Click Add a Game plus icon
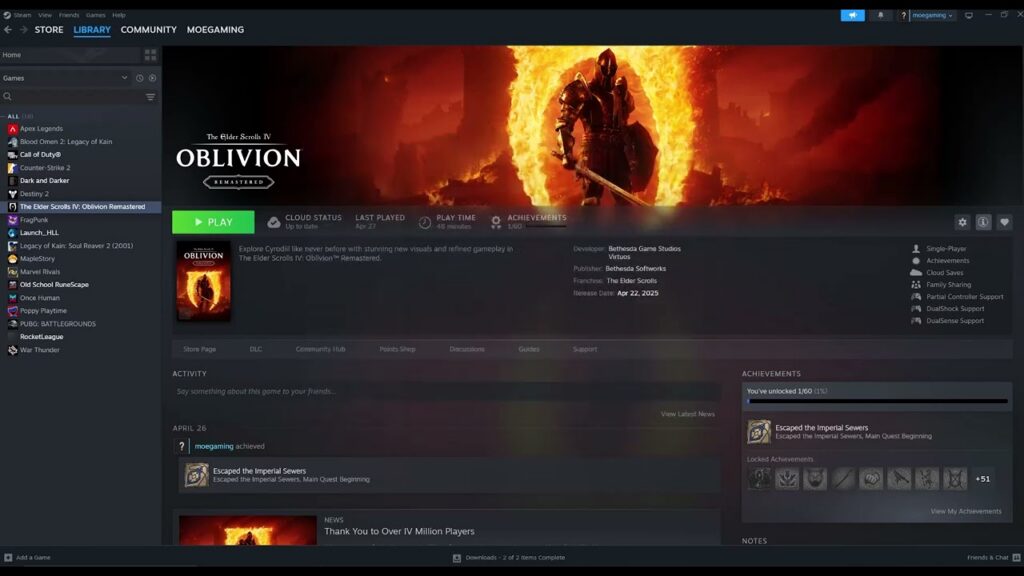This screenshot has height=576, width=1024. (8, 558)
